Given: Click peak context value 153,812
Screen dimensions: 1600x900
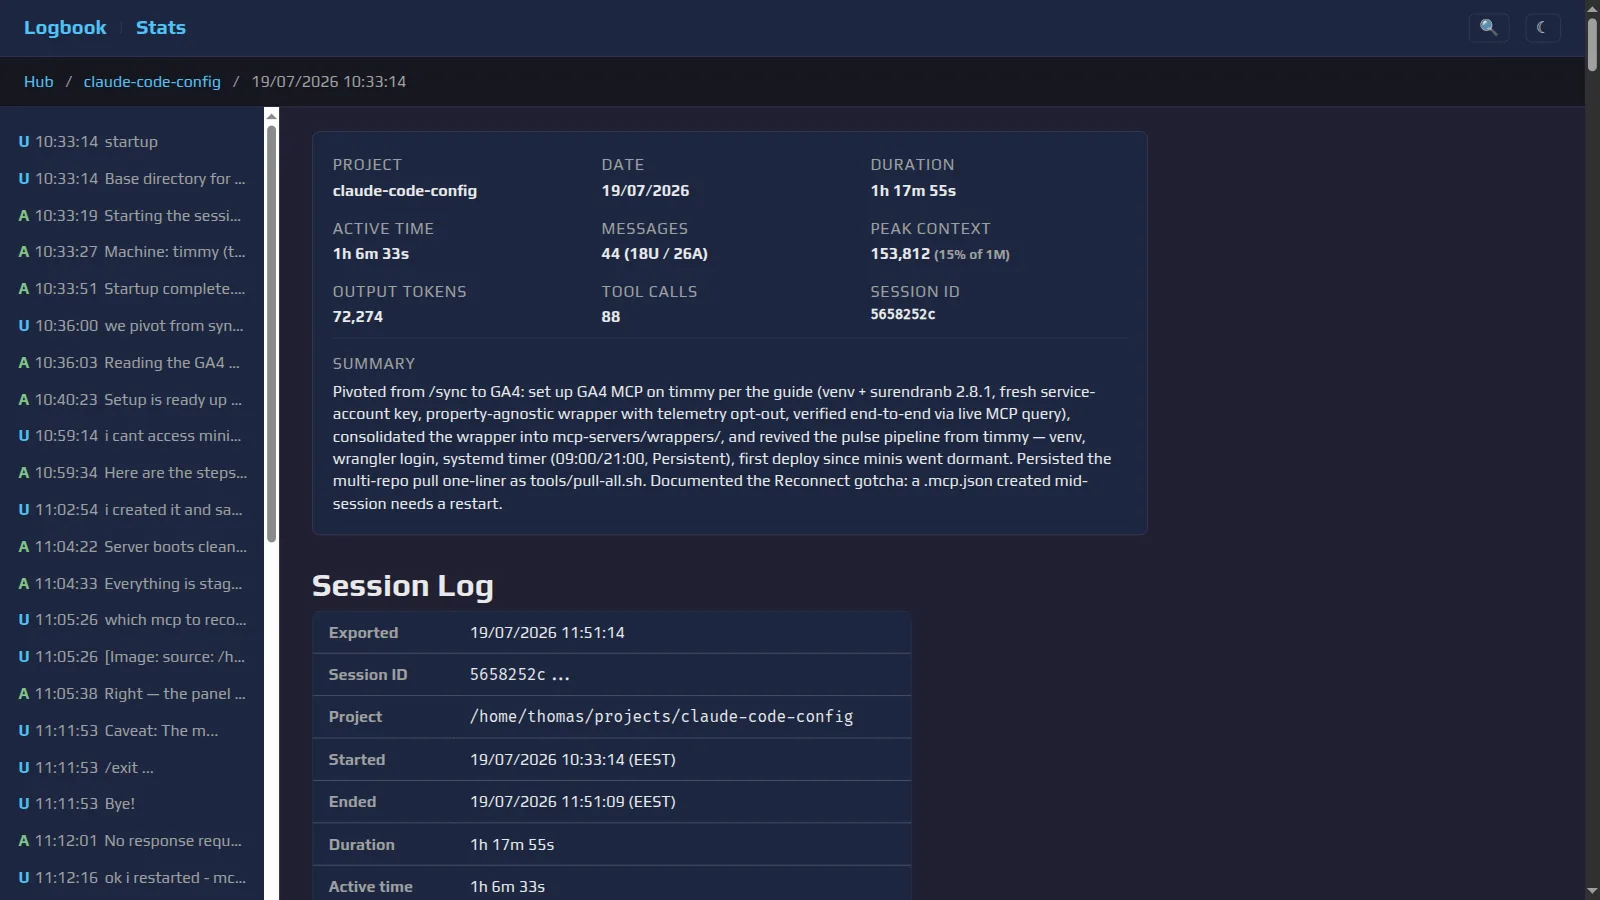Looking at the screenshot, I should tap(900, 254).
